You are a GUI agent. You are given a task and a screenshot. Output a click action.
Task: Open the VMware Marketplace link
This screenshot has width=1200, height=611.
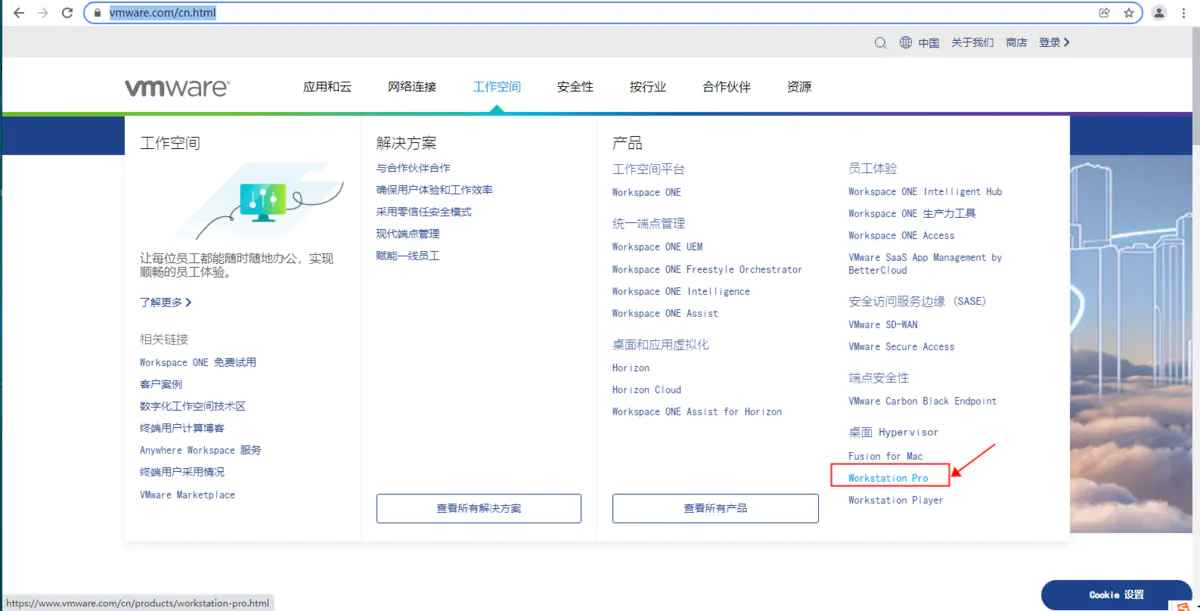point(188,494)
